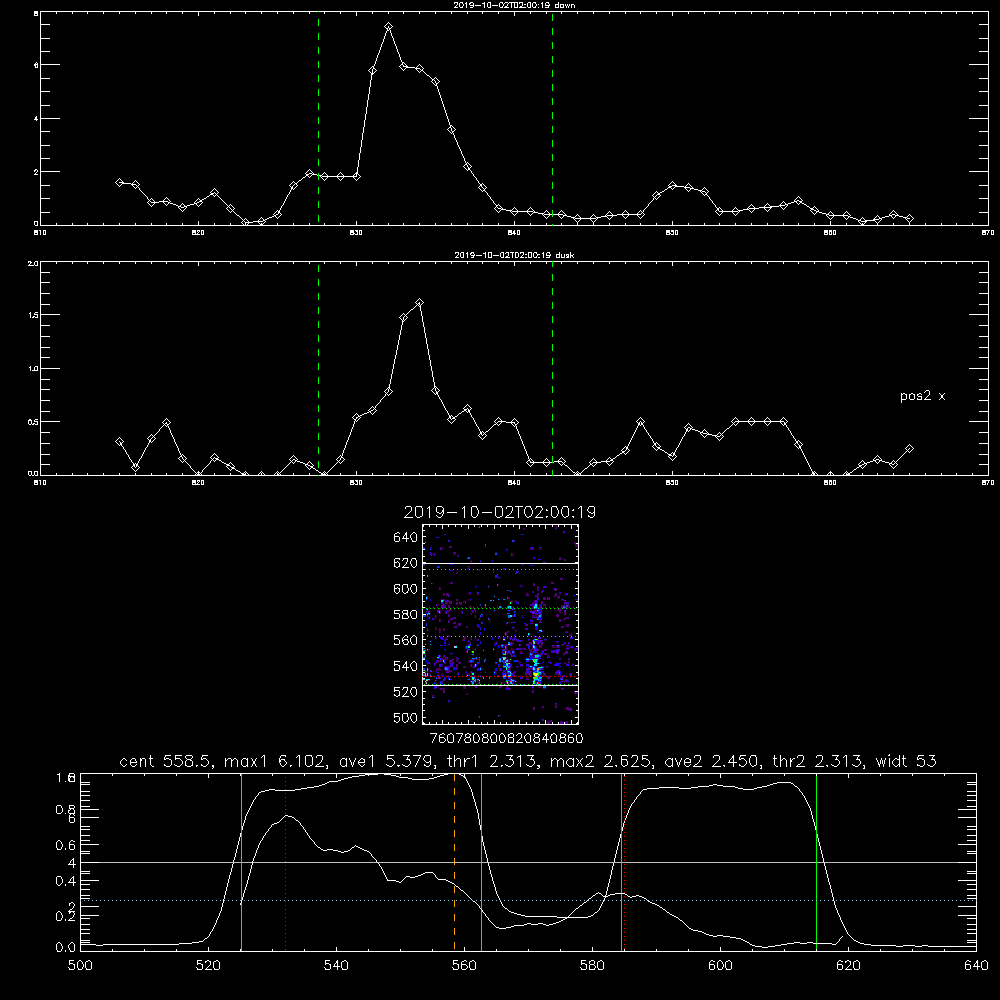Click bottom plot y-axis label "0.4"
This screenshot has height=1000, width=1000.
(x=66, y=881)
